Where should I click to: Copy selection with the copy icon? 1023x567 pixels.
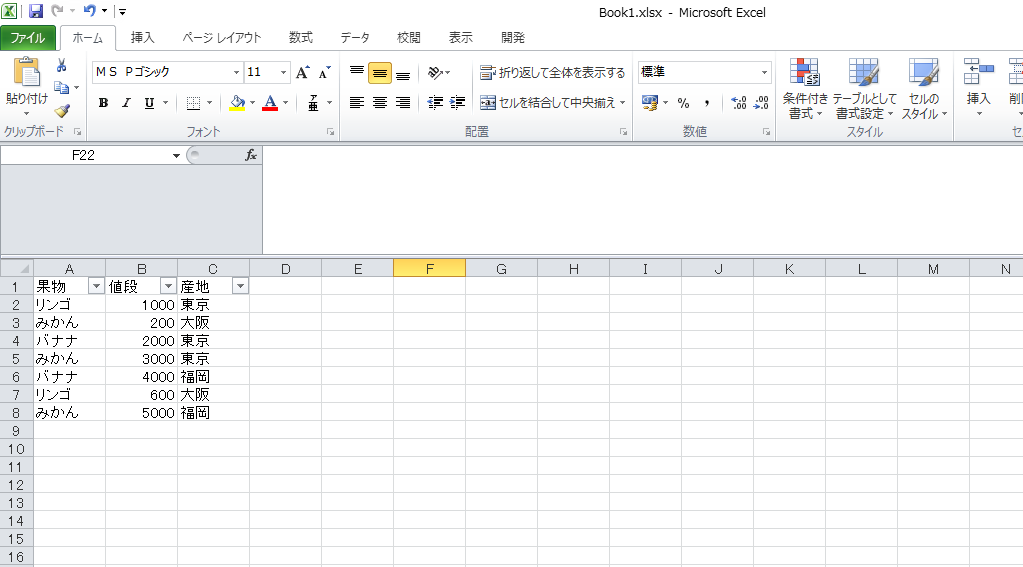pyautogui.click(x=61, y=87)
